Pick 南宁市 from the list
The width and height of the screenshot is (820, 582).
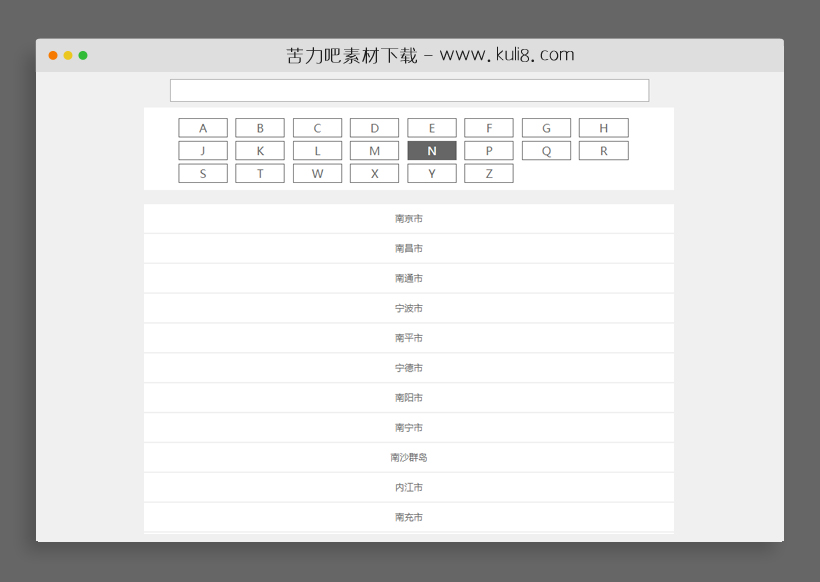click(x=409, y=427)
